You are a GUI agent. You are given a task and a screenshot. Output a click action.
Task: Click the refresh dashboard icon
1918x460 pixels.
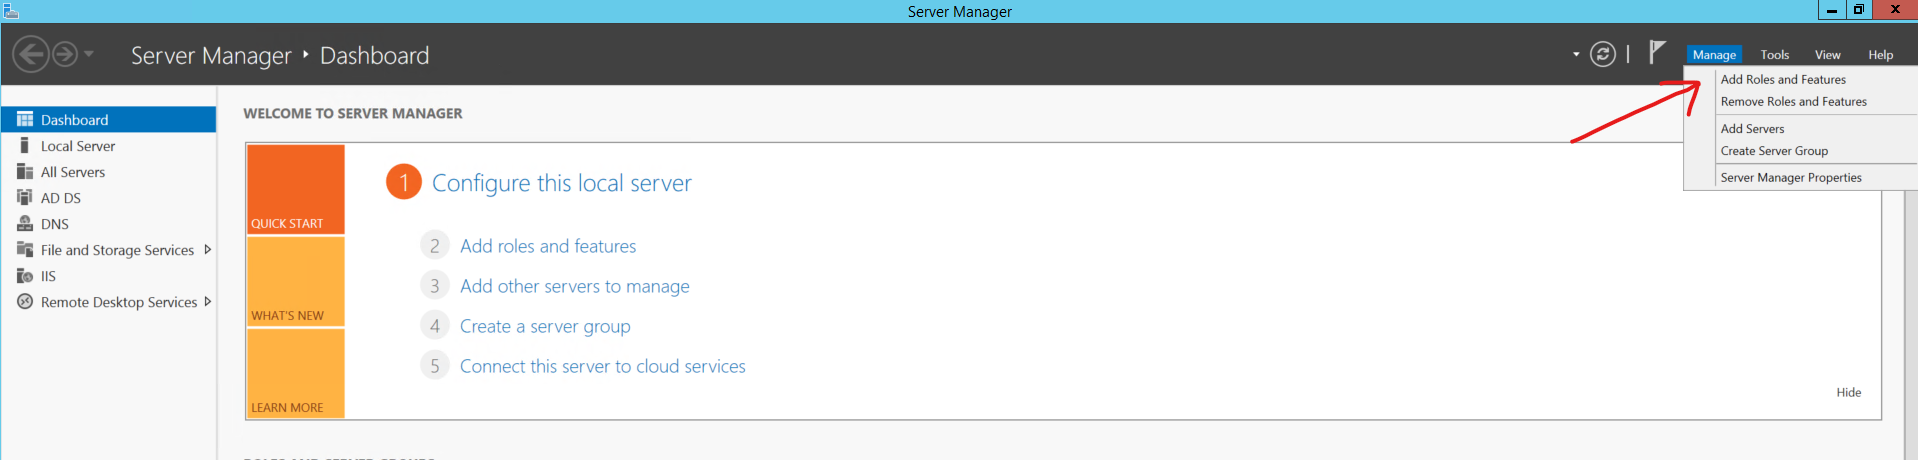click(x=1602, y=54)
